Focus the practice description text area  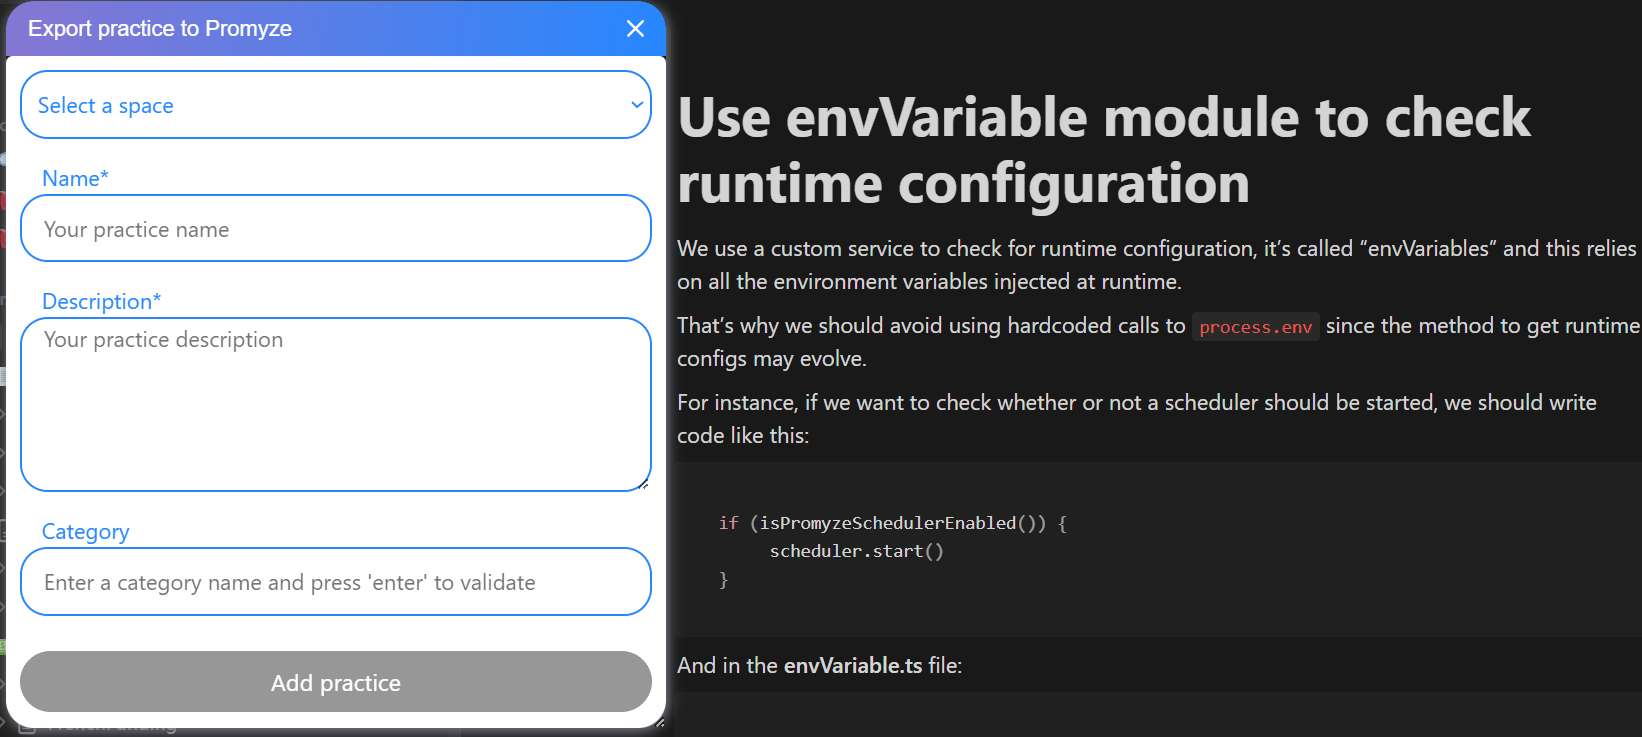click(x=336, y=404)
